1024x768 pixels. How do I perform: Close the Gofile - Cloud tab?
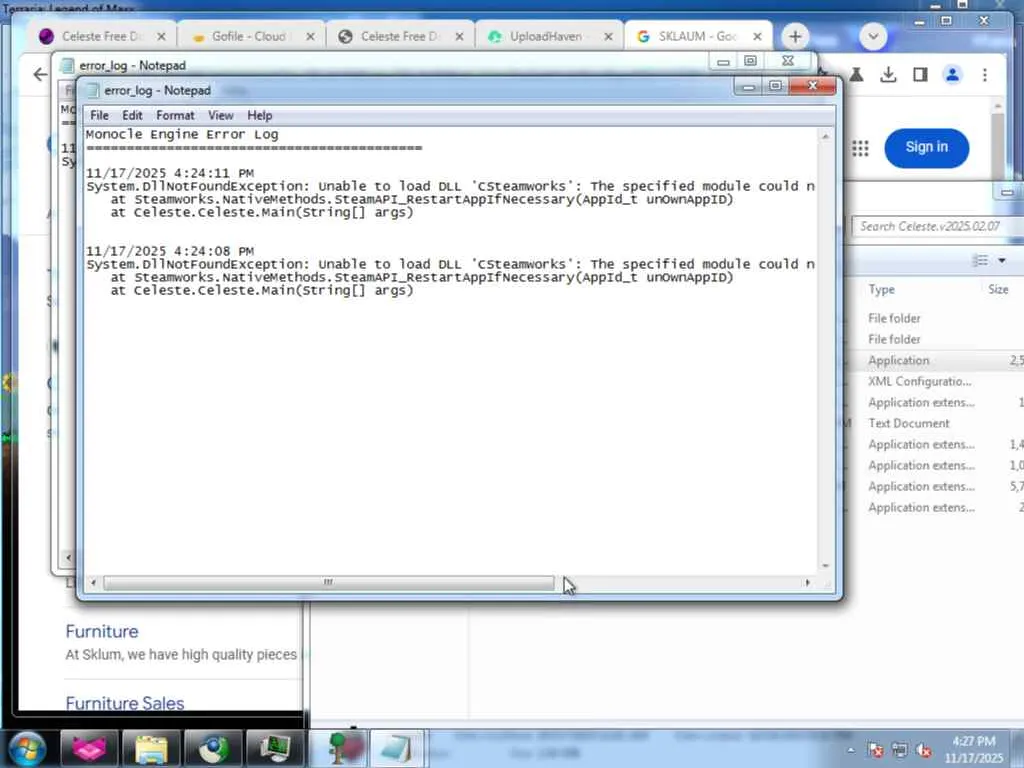[x=311, y=37]
